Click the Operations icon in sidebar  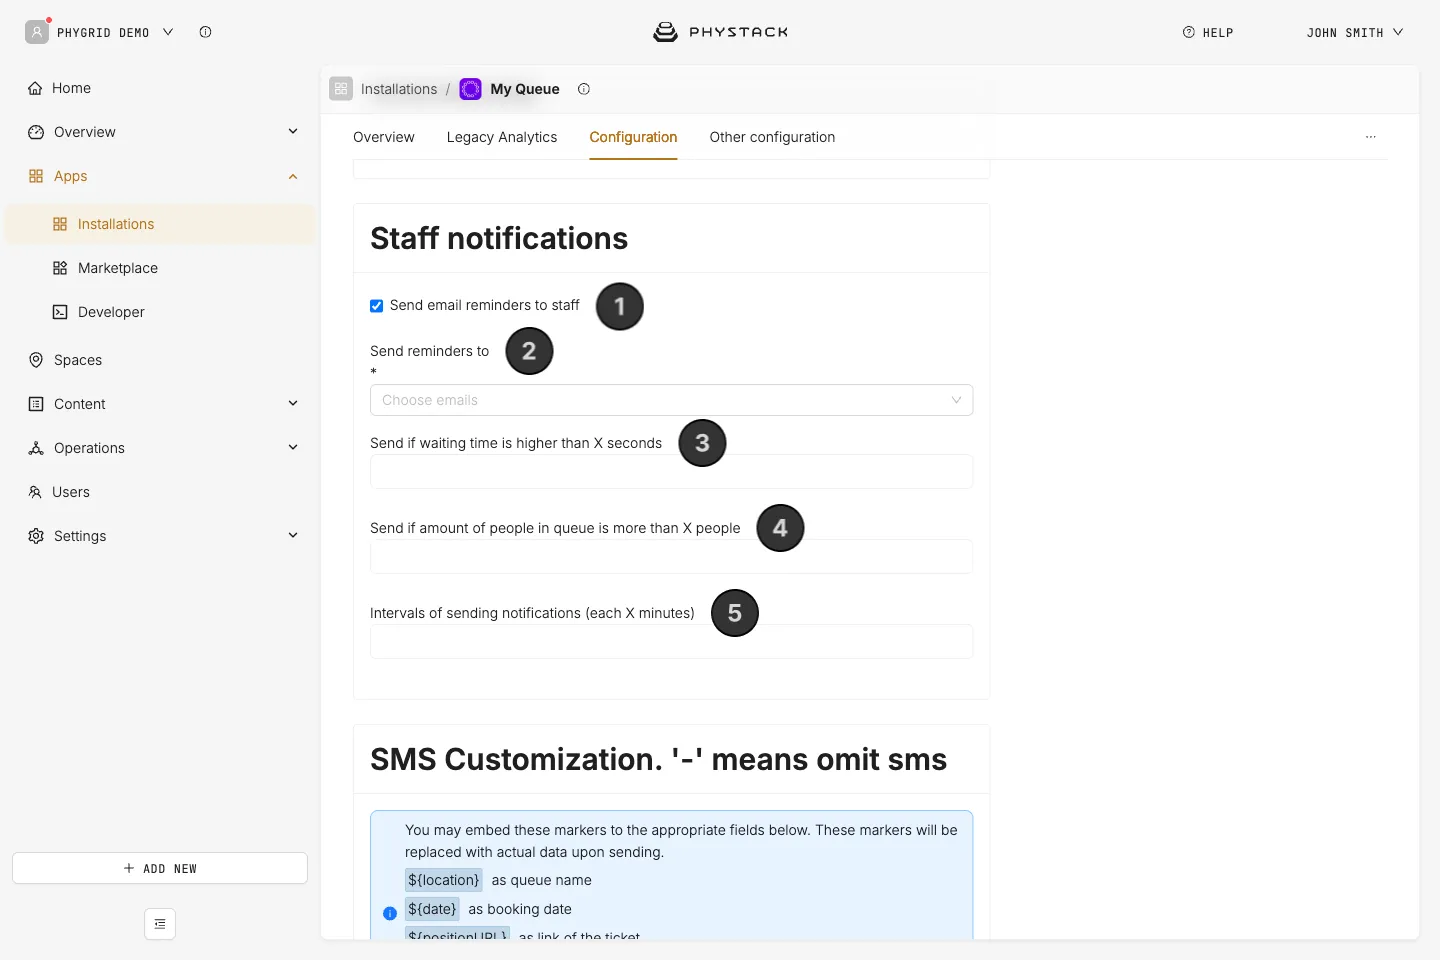tap(36, 448)
